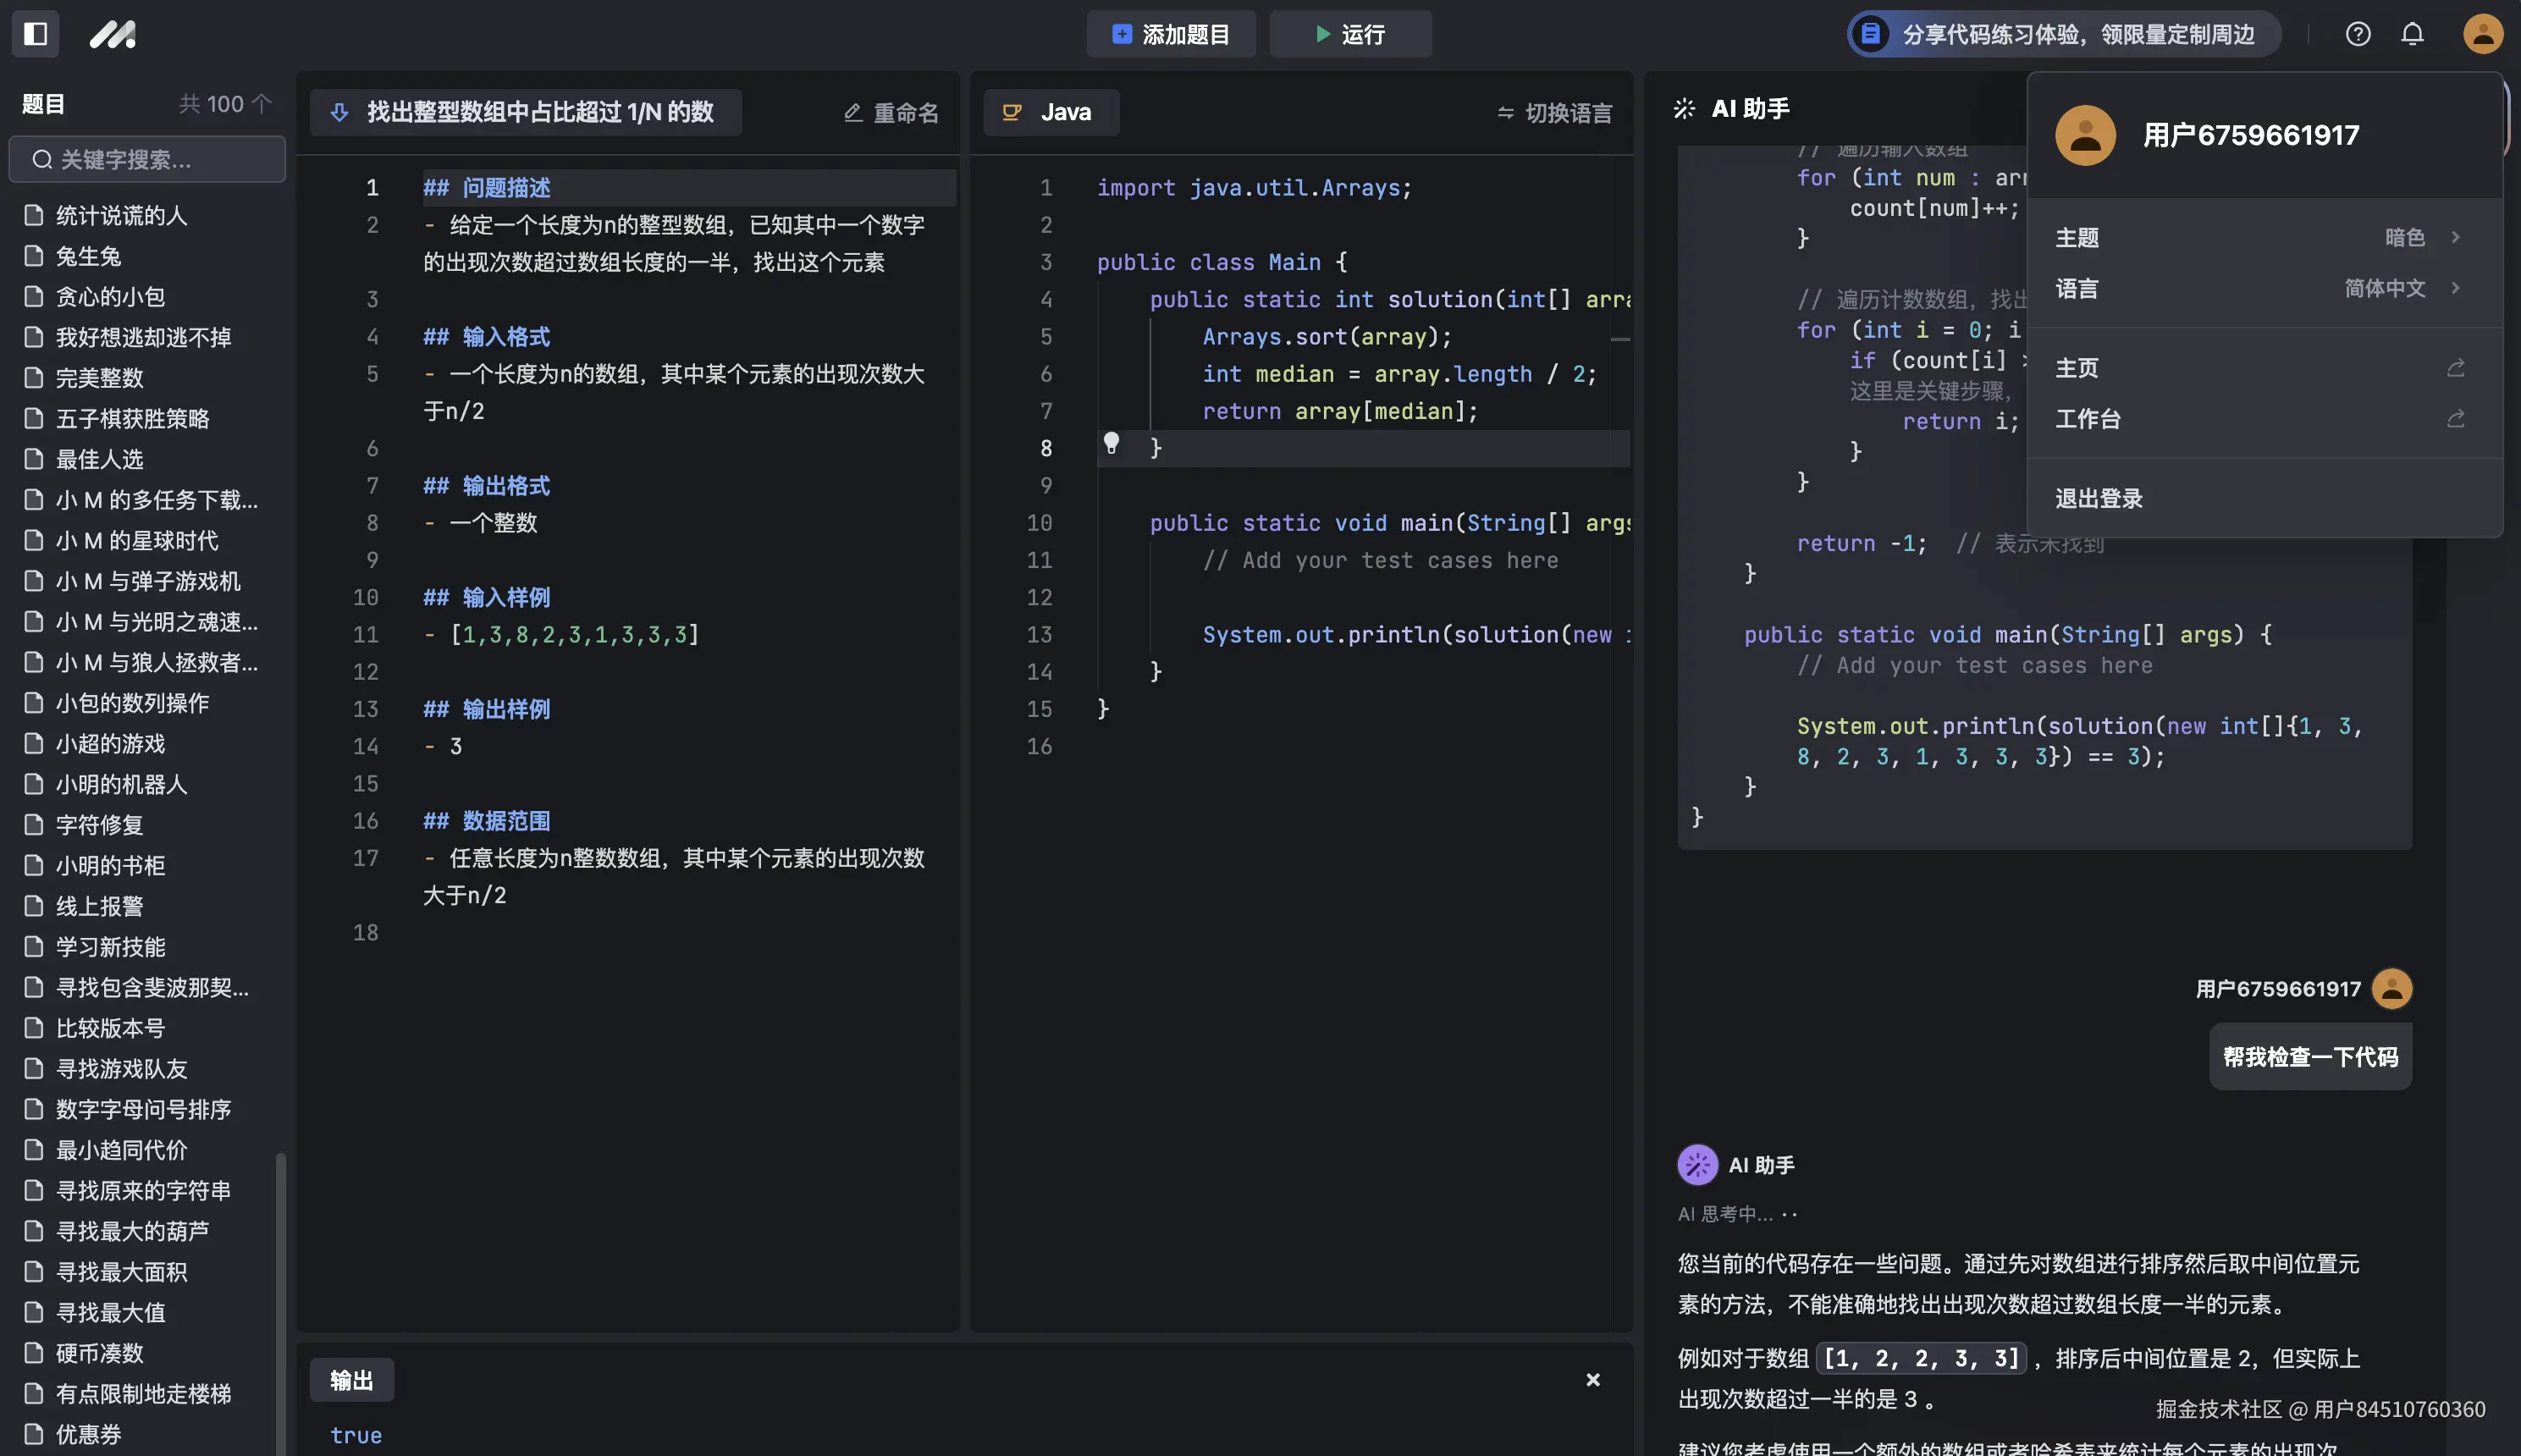Click the 关键字搜索 search input field

coord(147,159)
